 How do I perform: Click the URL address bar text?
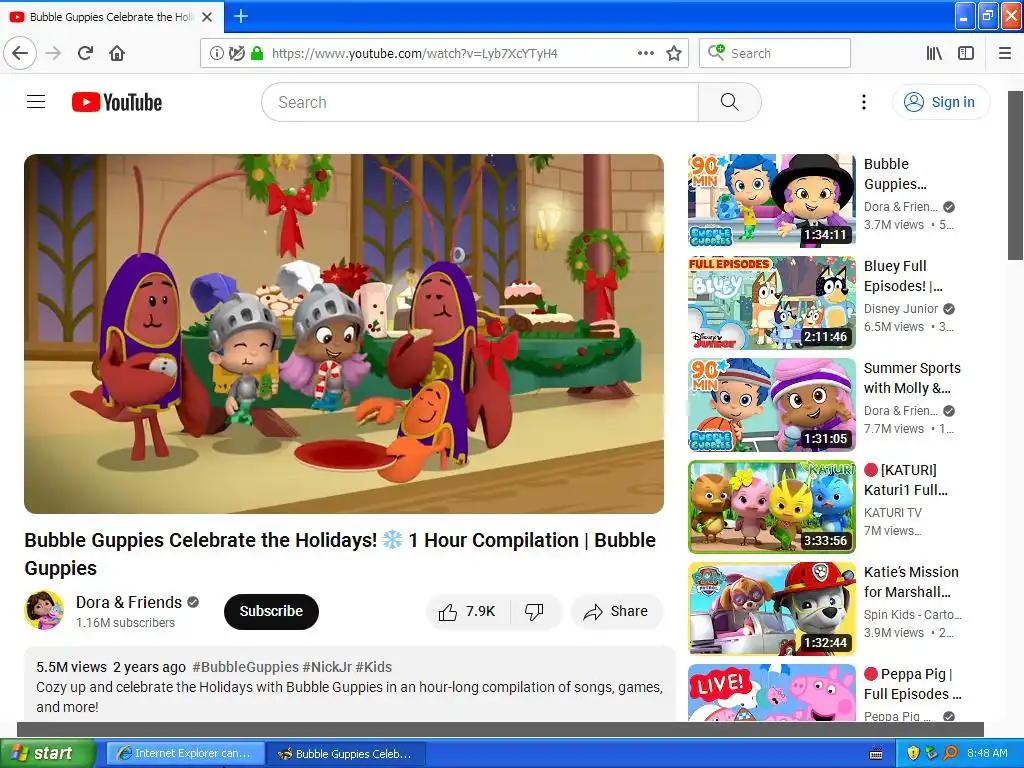(415, 54)
